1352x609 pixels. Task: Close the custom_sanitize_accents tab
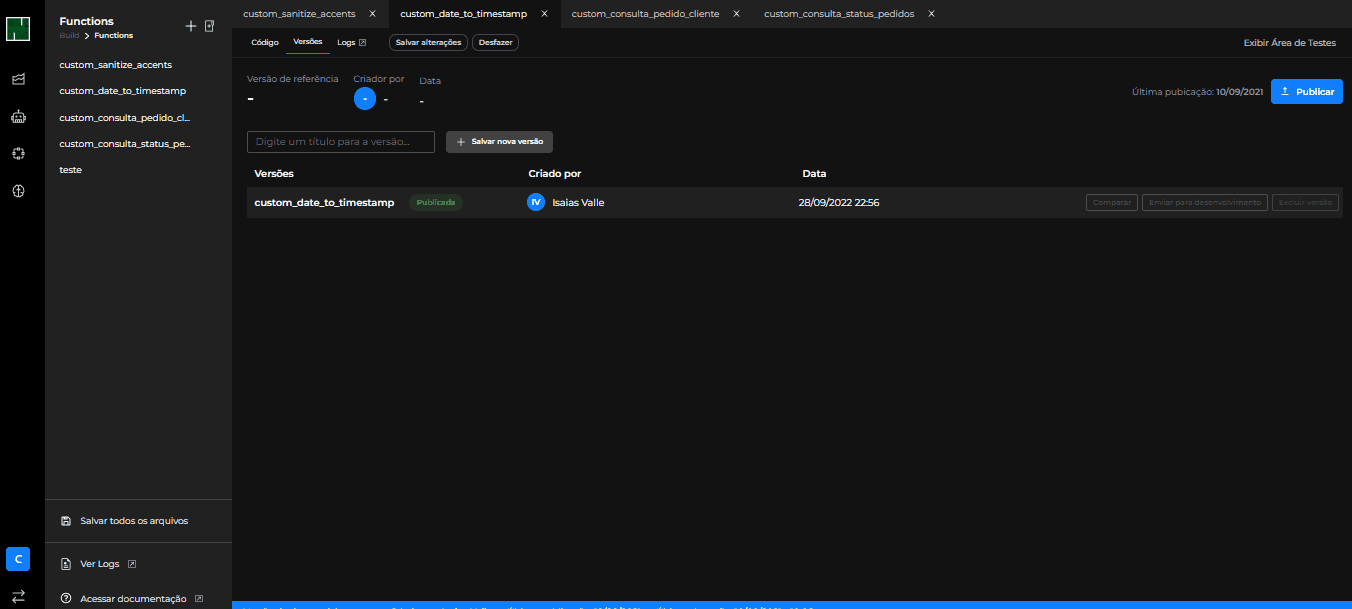coord(373,14)
